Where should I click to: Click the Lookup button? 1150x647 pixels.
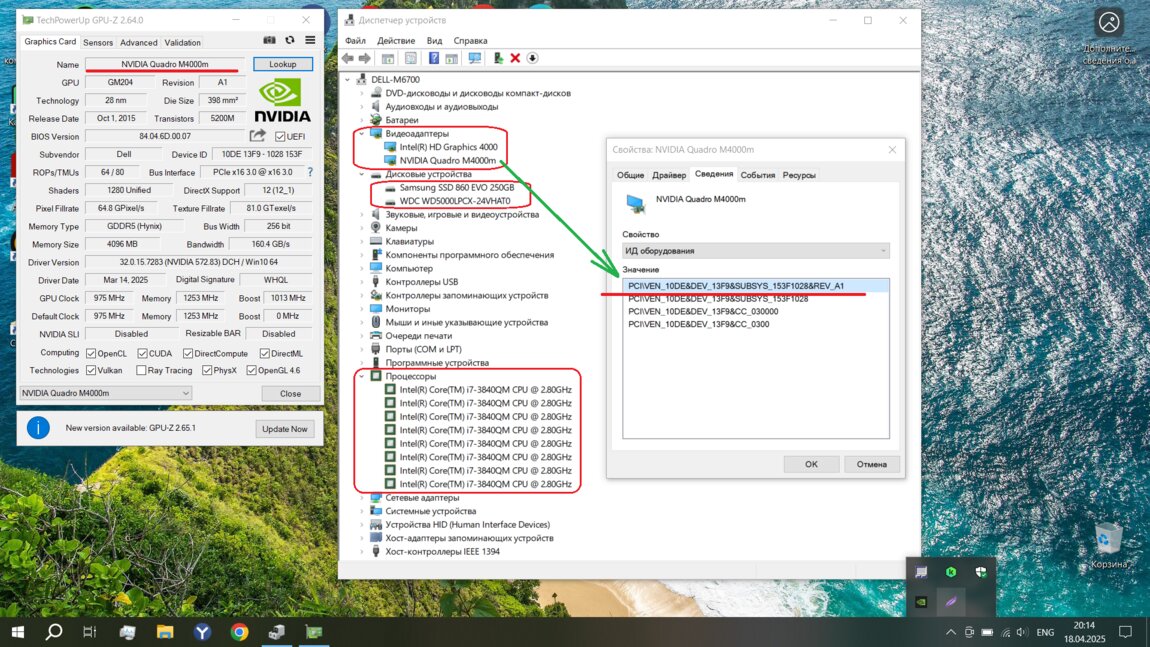[283, 64]
